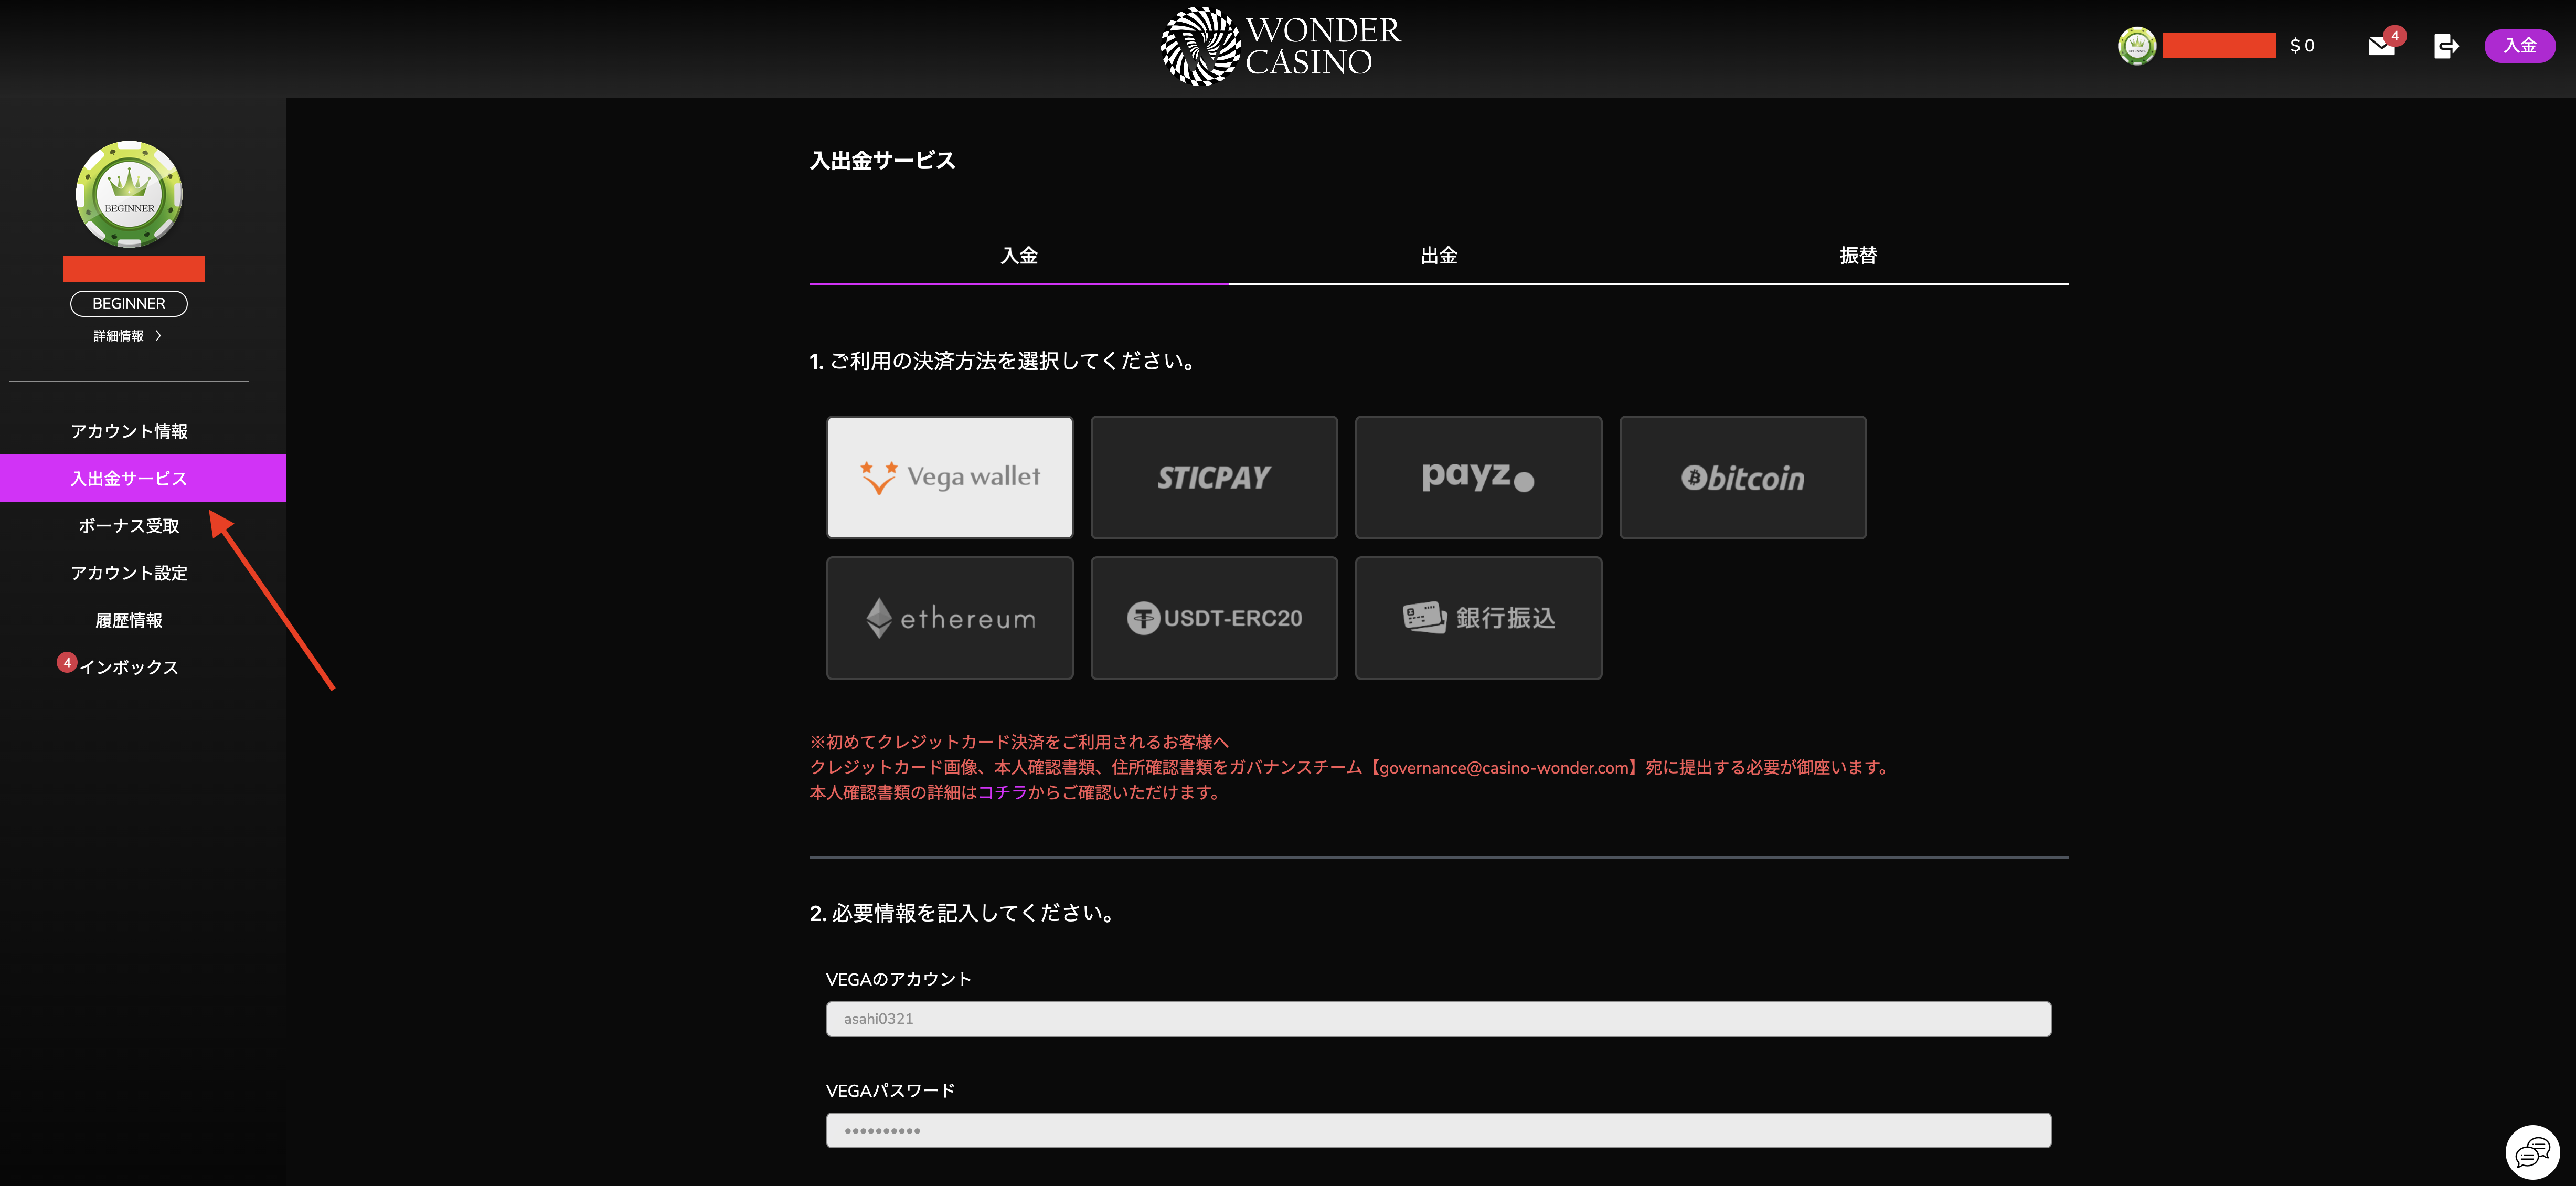Click the VEGAパスワード input field
2576x1186 pixels.
pyautogui.click(x=1438, y=1130)
